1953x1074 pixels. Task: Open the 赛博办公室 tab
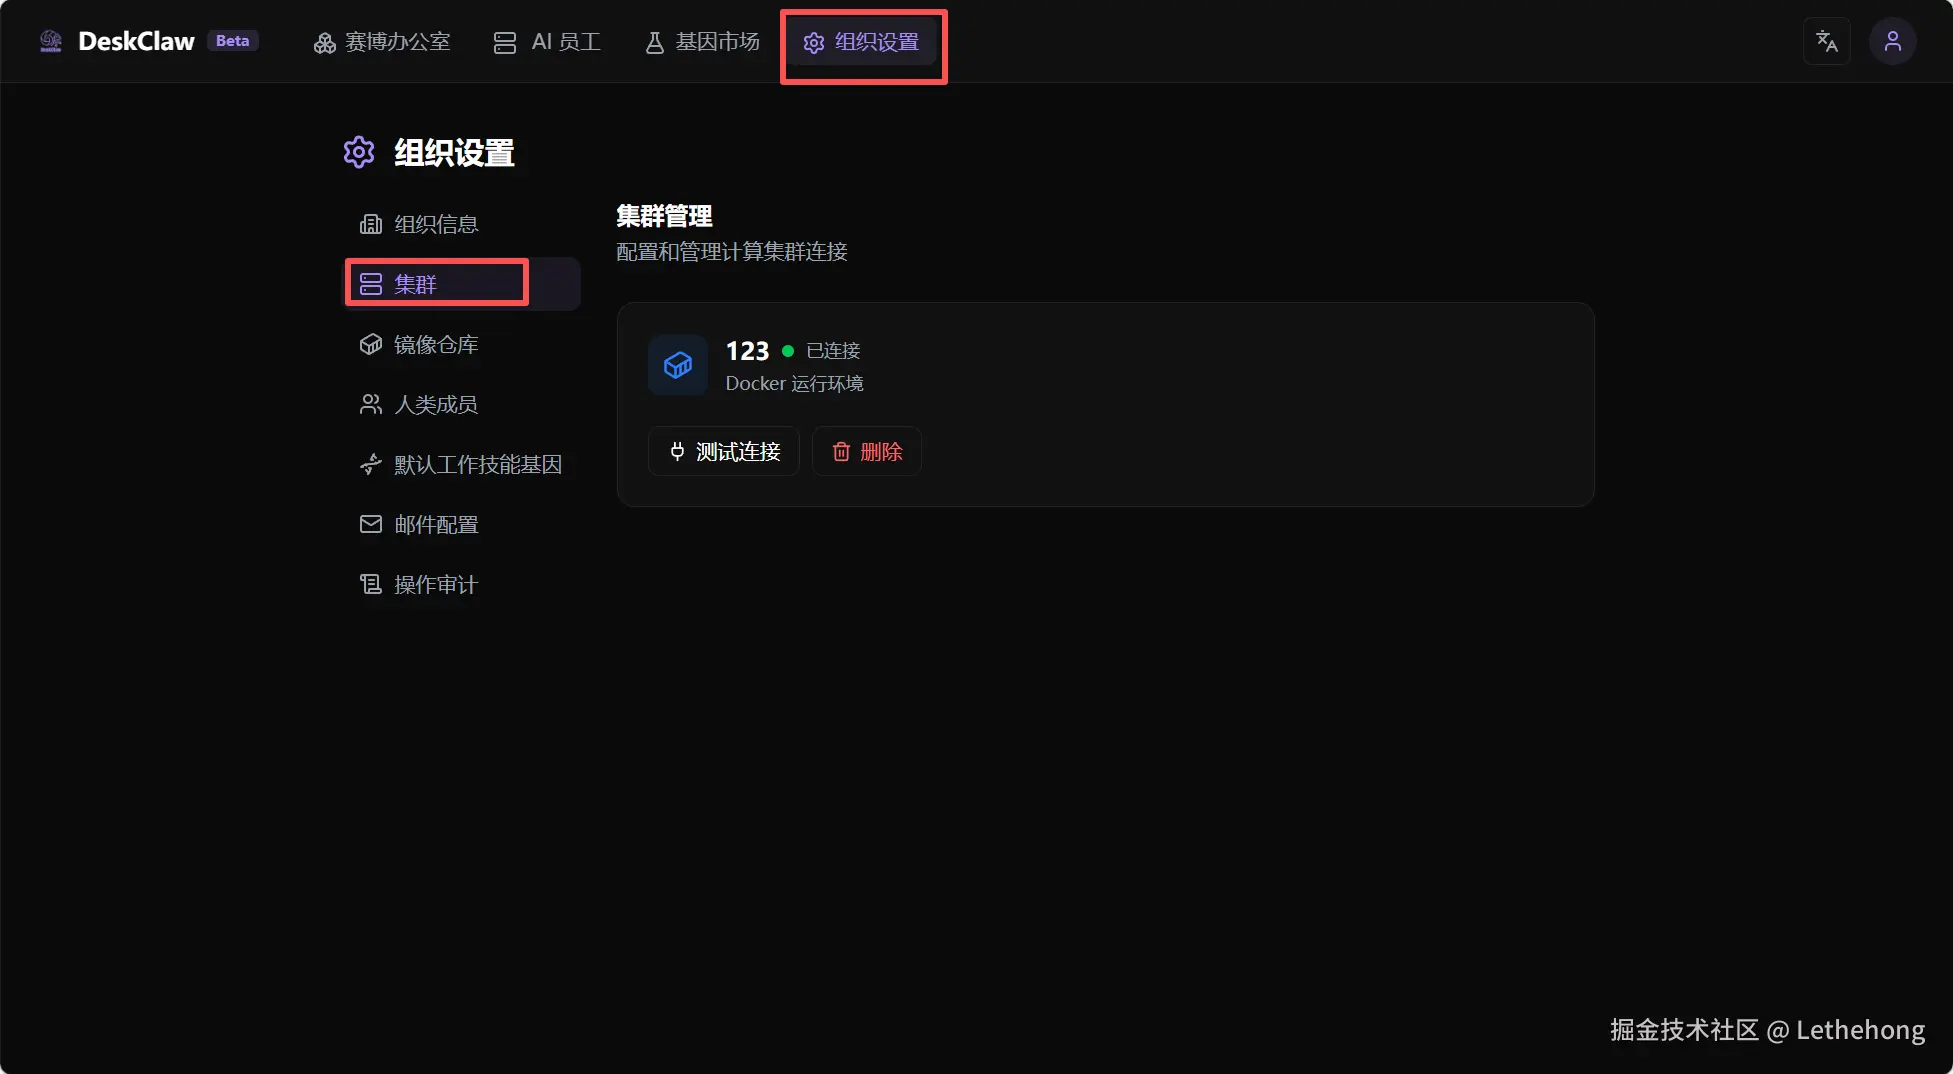click(382, 42)
